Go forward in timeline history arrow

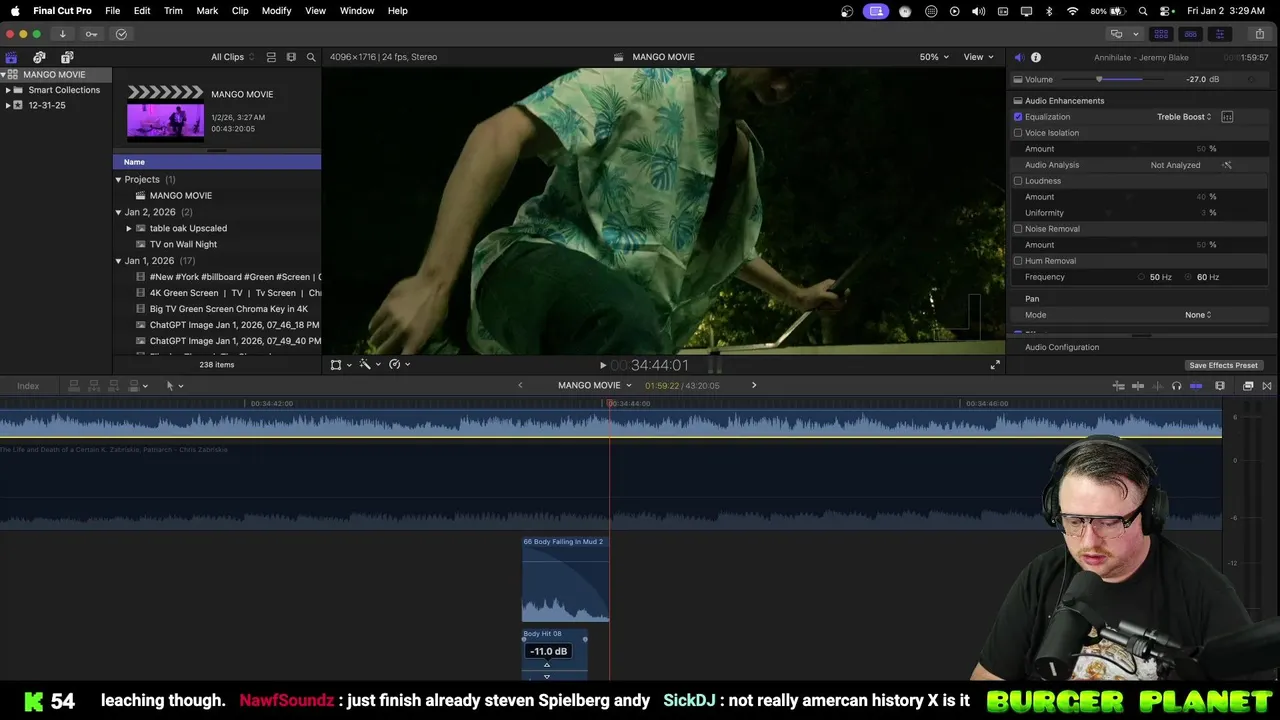[x=754, y=386]
